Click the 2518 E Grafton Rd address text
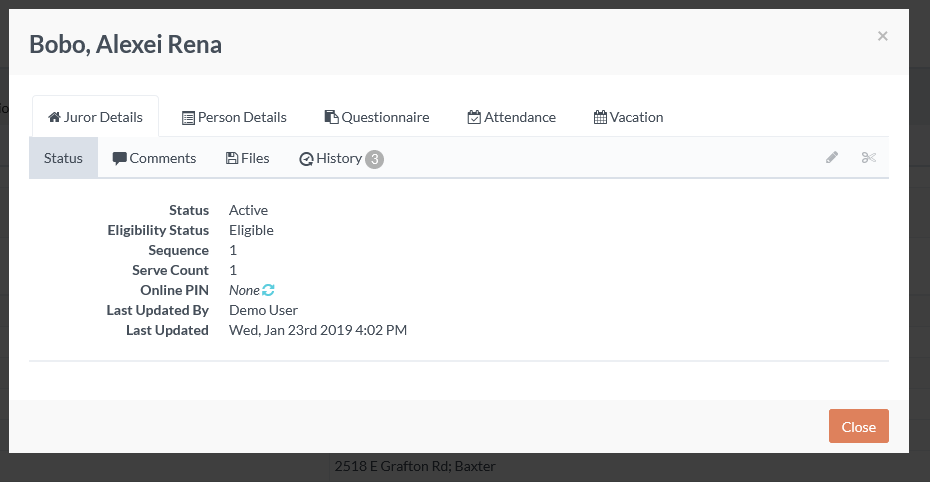This screenshot has height=482, width=930. pos(415,466)
